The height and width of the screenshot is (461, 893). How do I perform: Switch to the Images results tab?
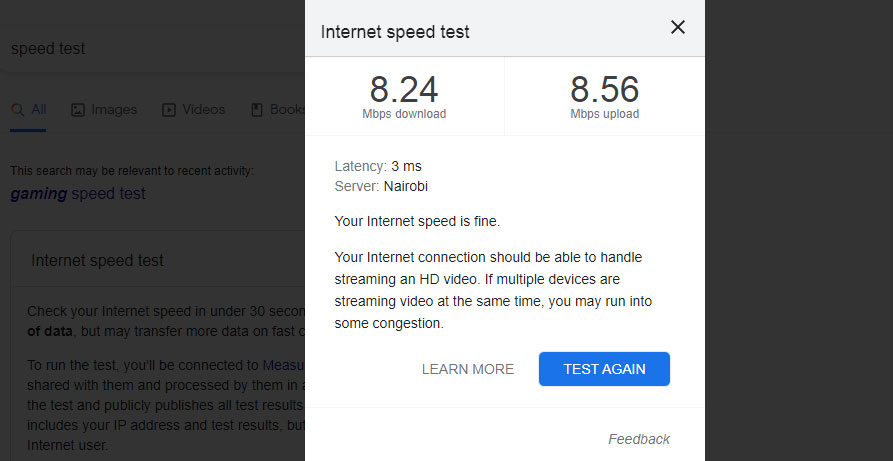[113, 110]
